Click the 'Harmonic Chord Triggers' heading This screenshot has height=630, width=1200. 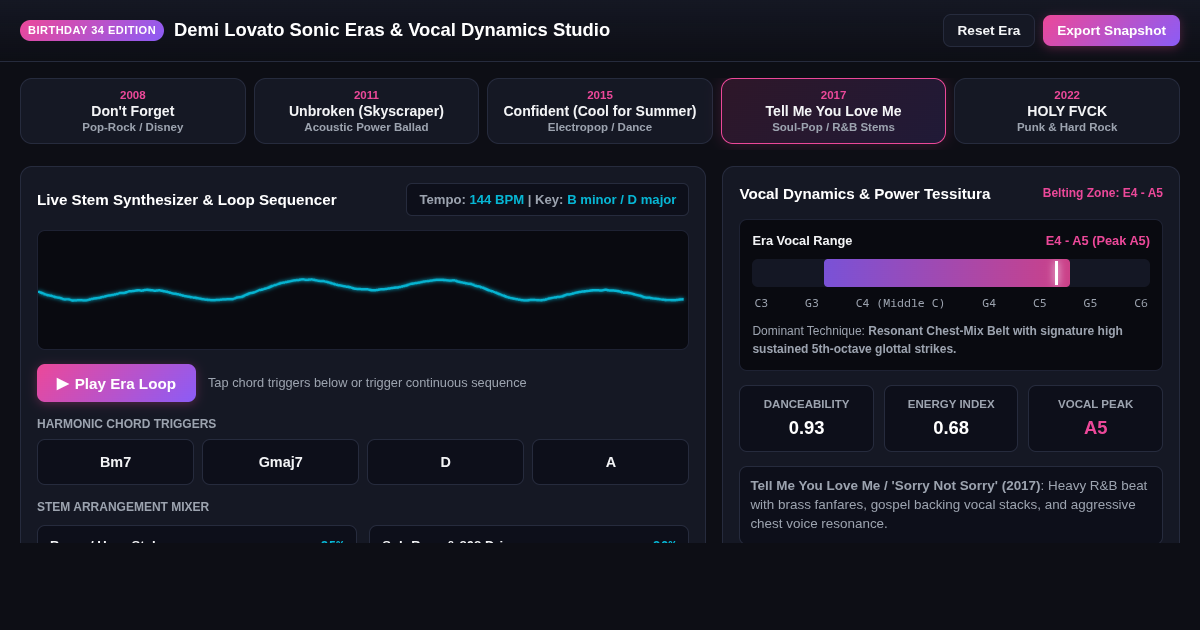(127, 424)
